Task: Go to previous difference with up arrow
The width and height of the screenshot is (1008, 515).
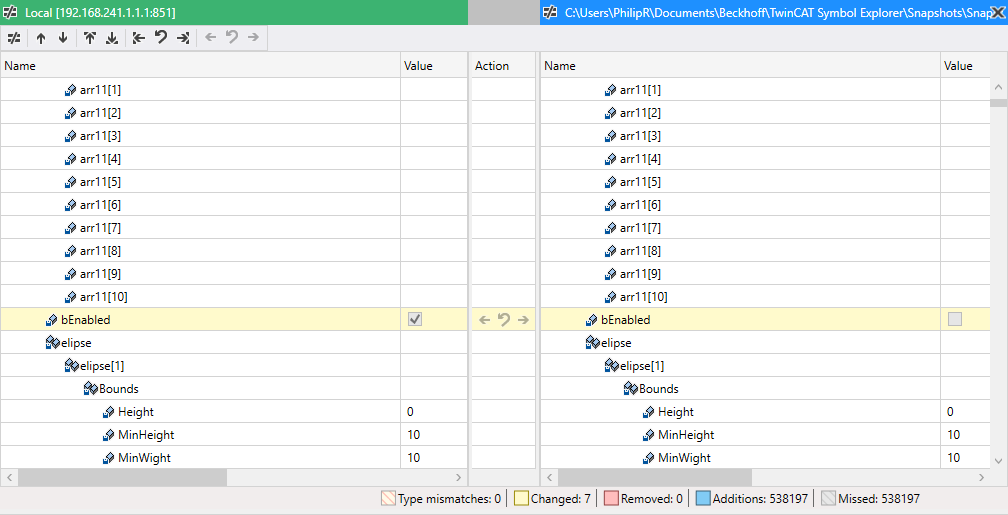Action: pyautogui.click(x=40, y=38)
